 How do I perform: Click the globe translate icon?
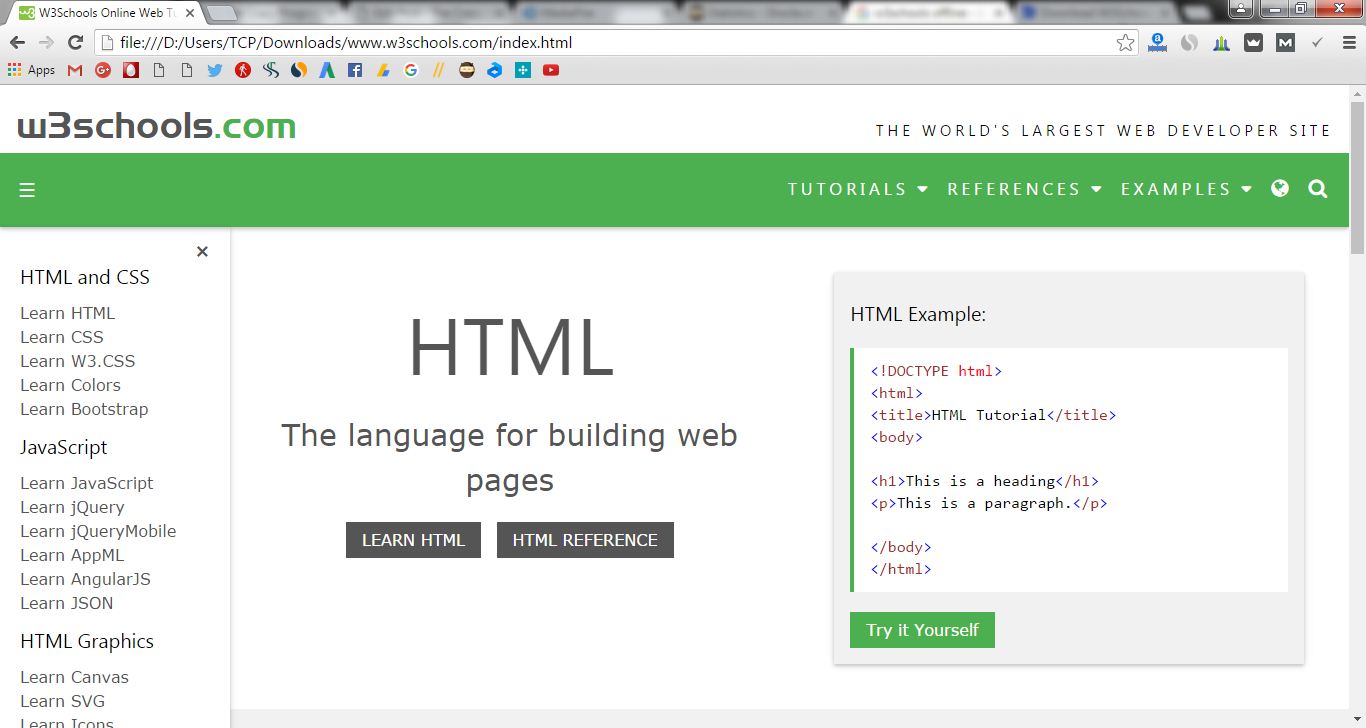tap(1280, 189)
